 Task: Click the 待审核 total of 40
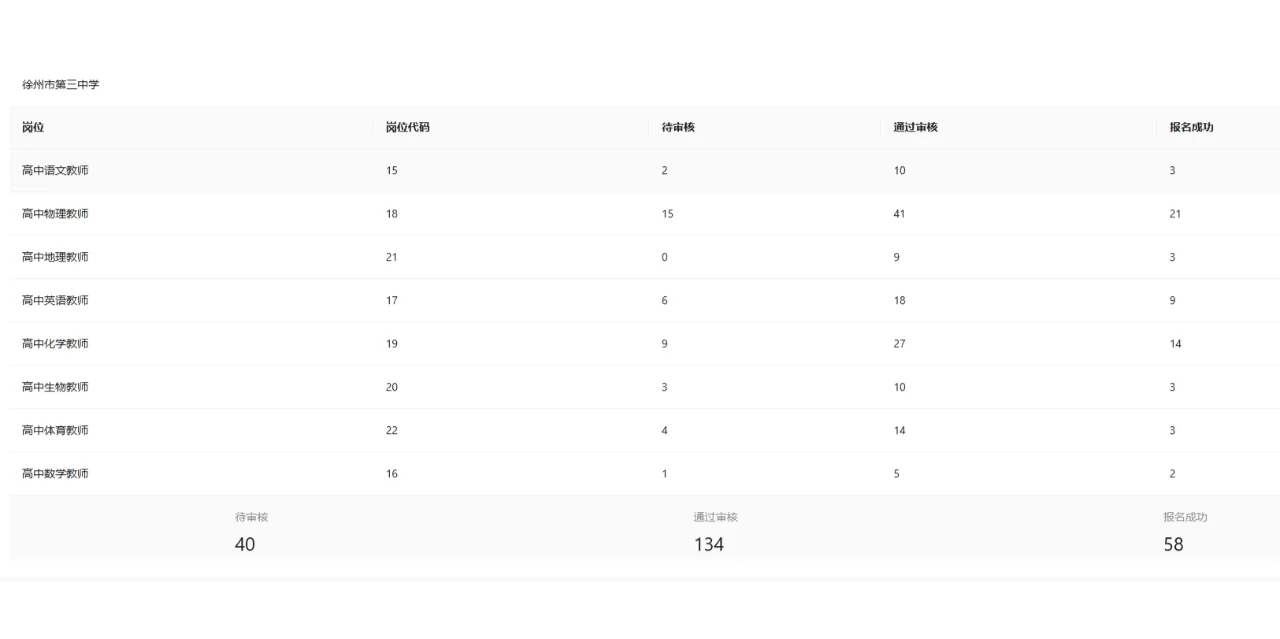point(245,544)
